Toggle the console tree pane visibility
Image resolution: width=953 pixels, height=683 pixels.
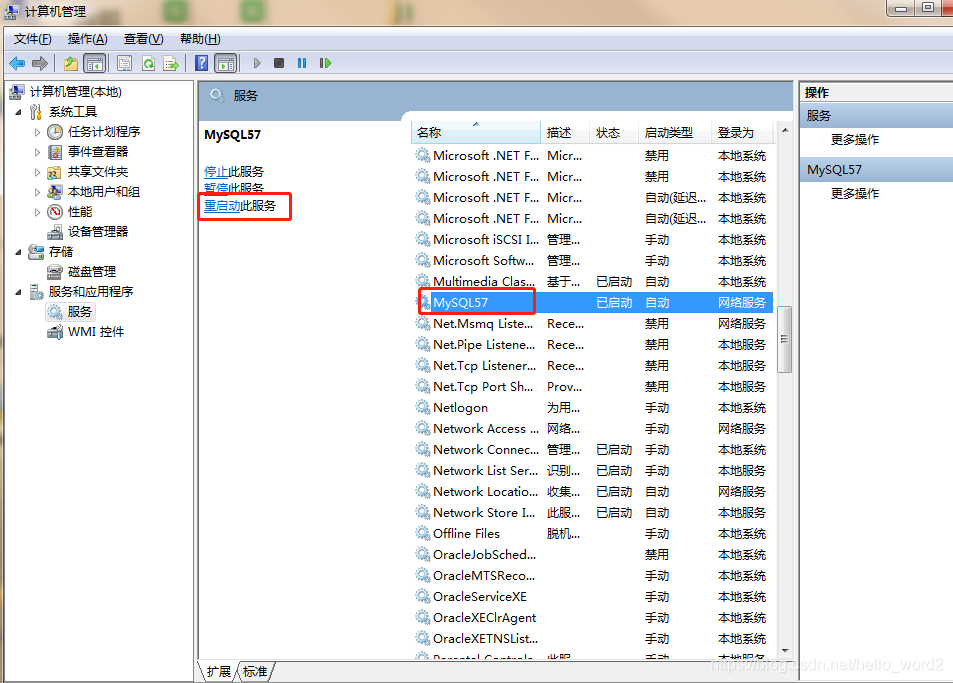tap(93, 63)
